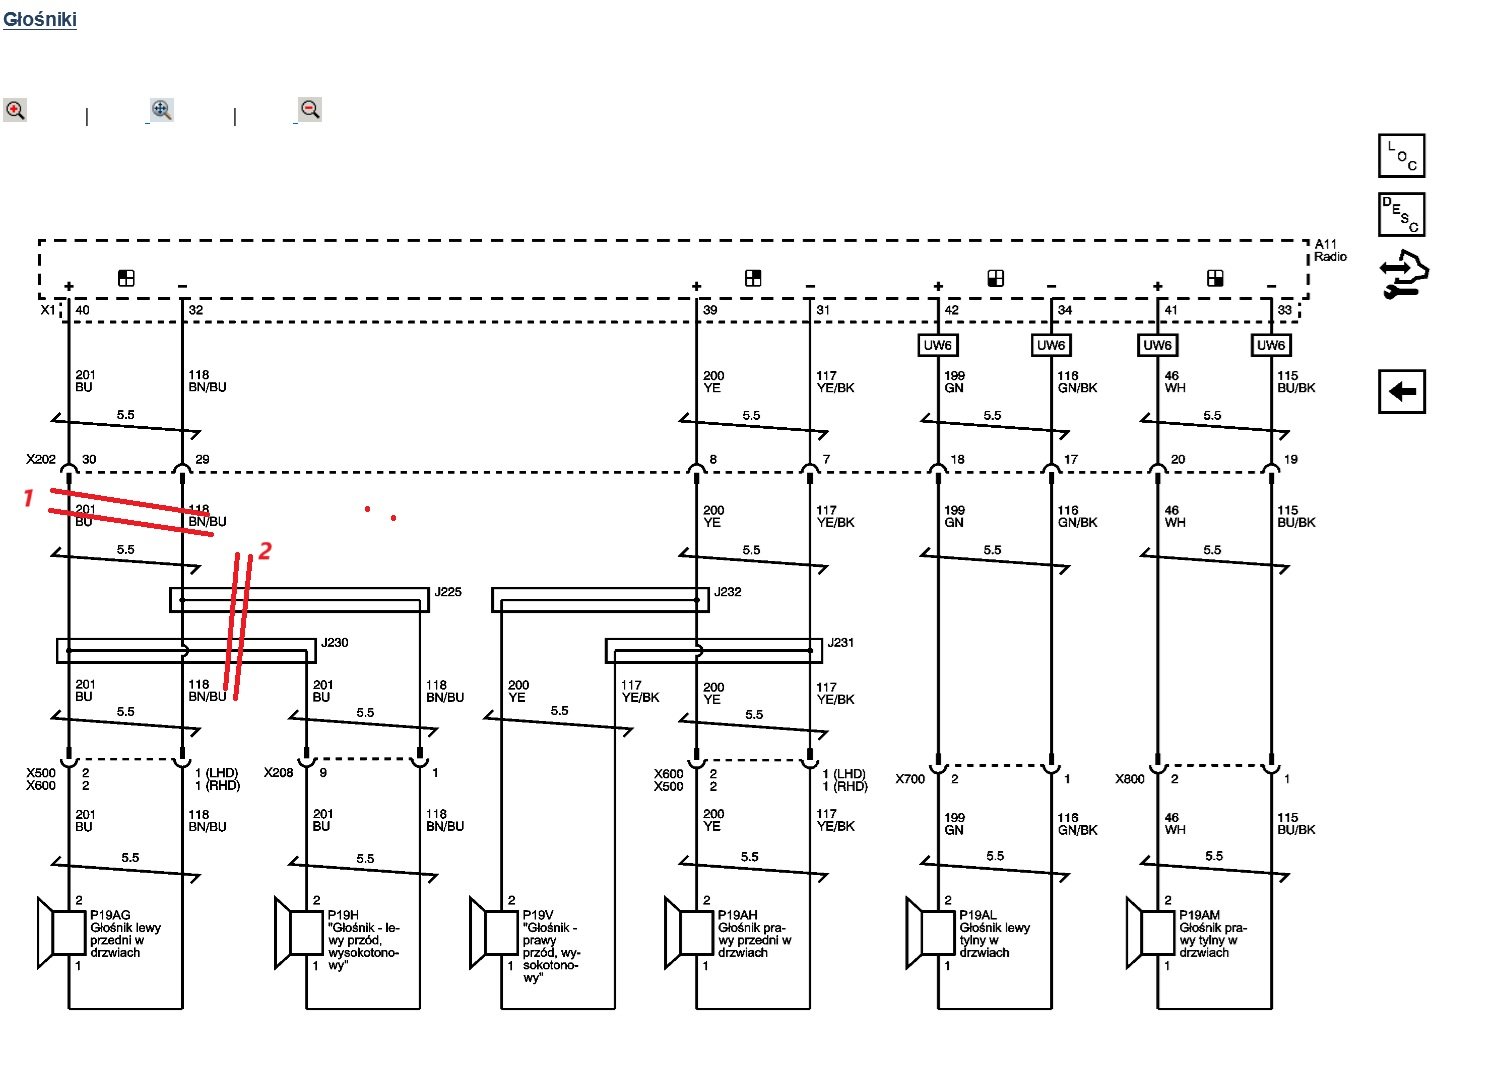Click the J231 splice label
The width and height of the screenshot is (1504, 1083).
[x=841, y=643]
